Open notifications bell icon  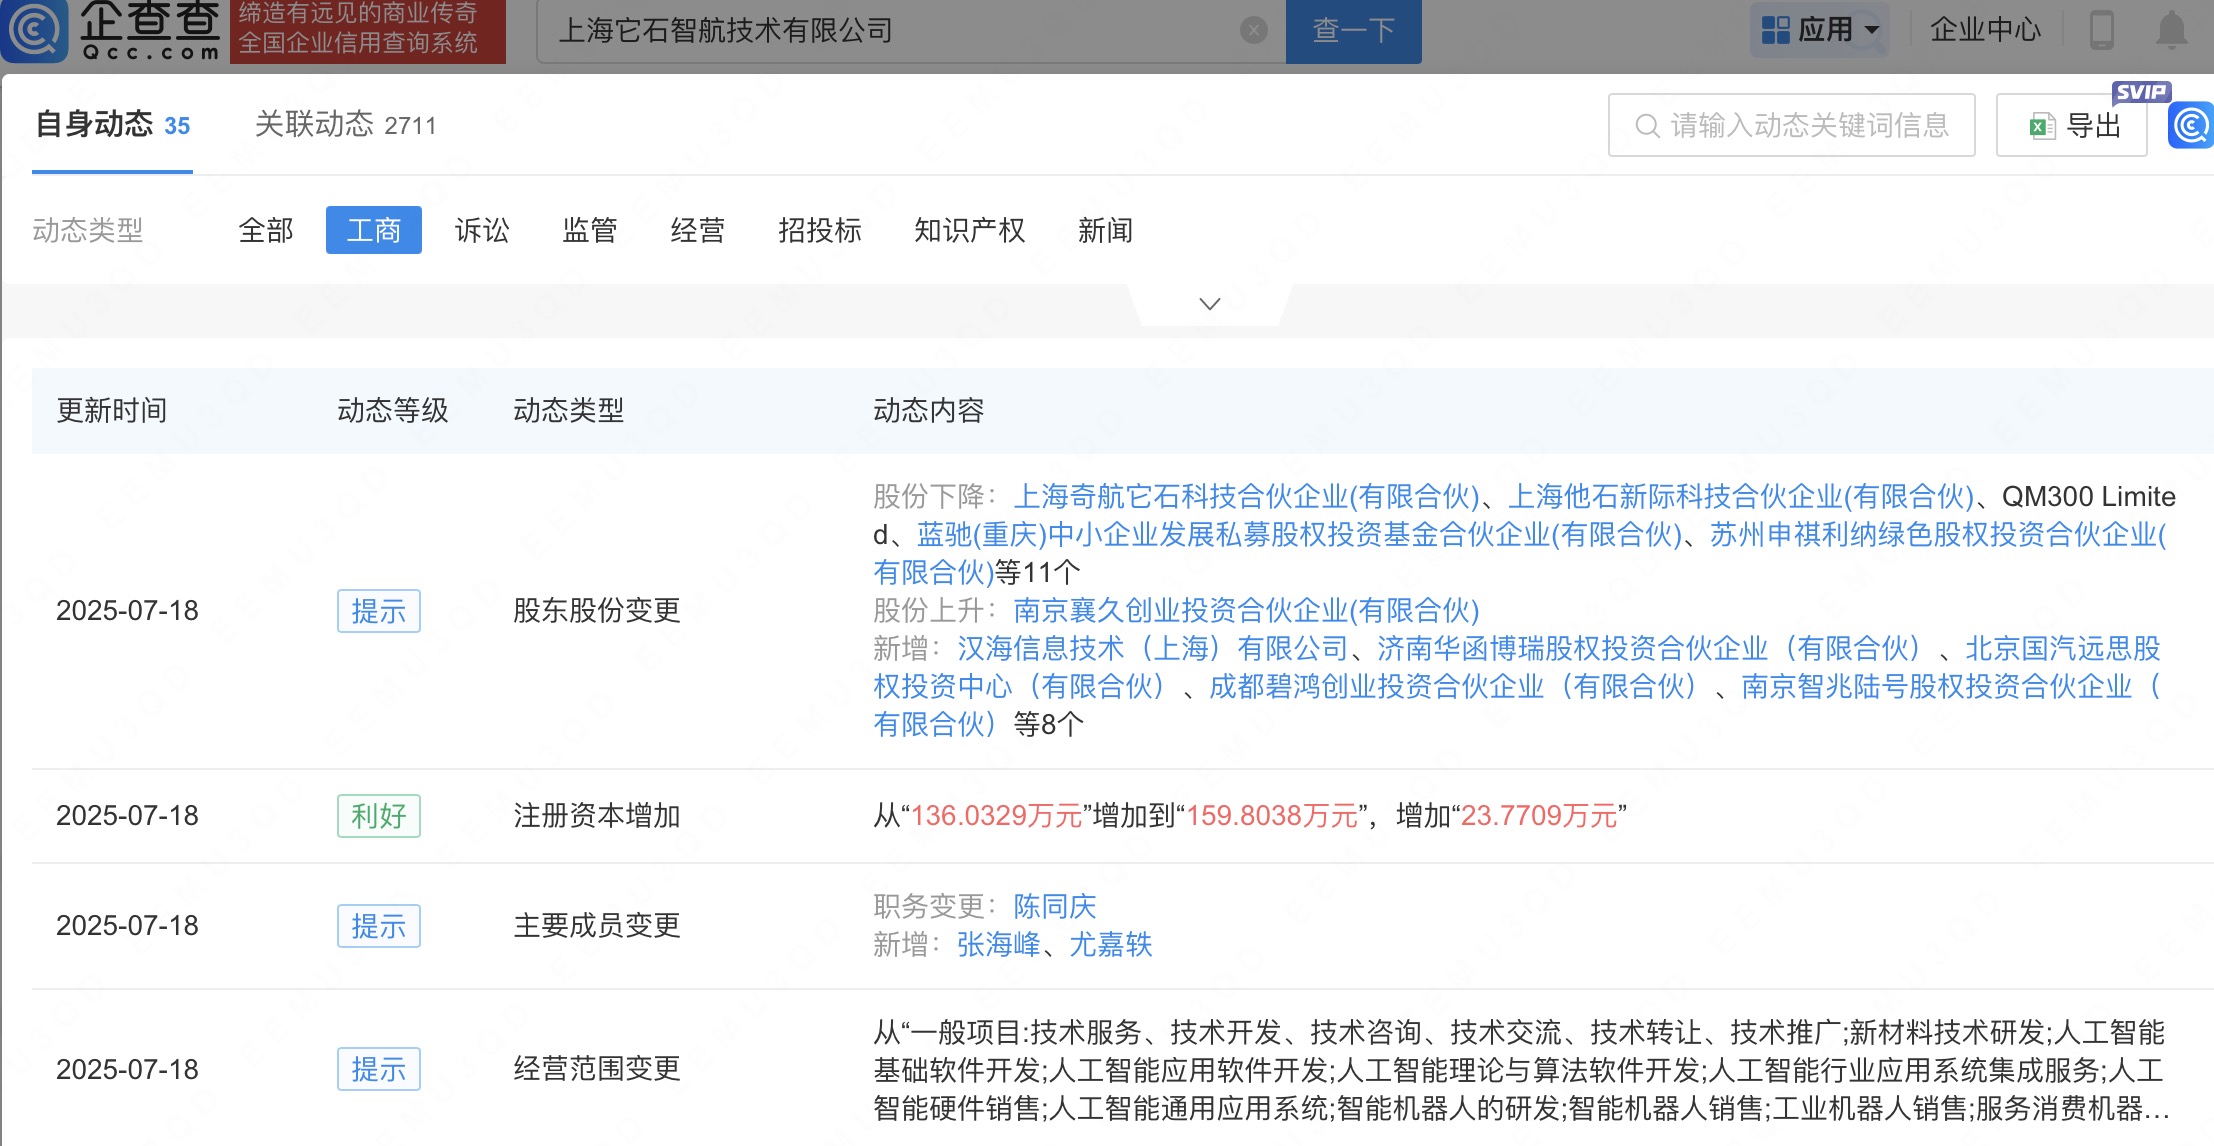tap(2171, 30)
